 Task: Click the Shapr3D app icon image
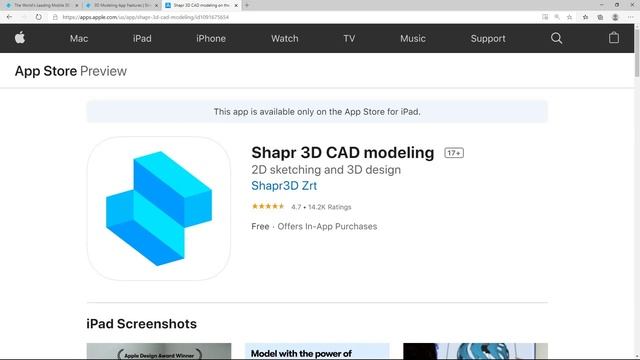[159, 209]
